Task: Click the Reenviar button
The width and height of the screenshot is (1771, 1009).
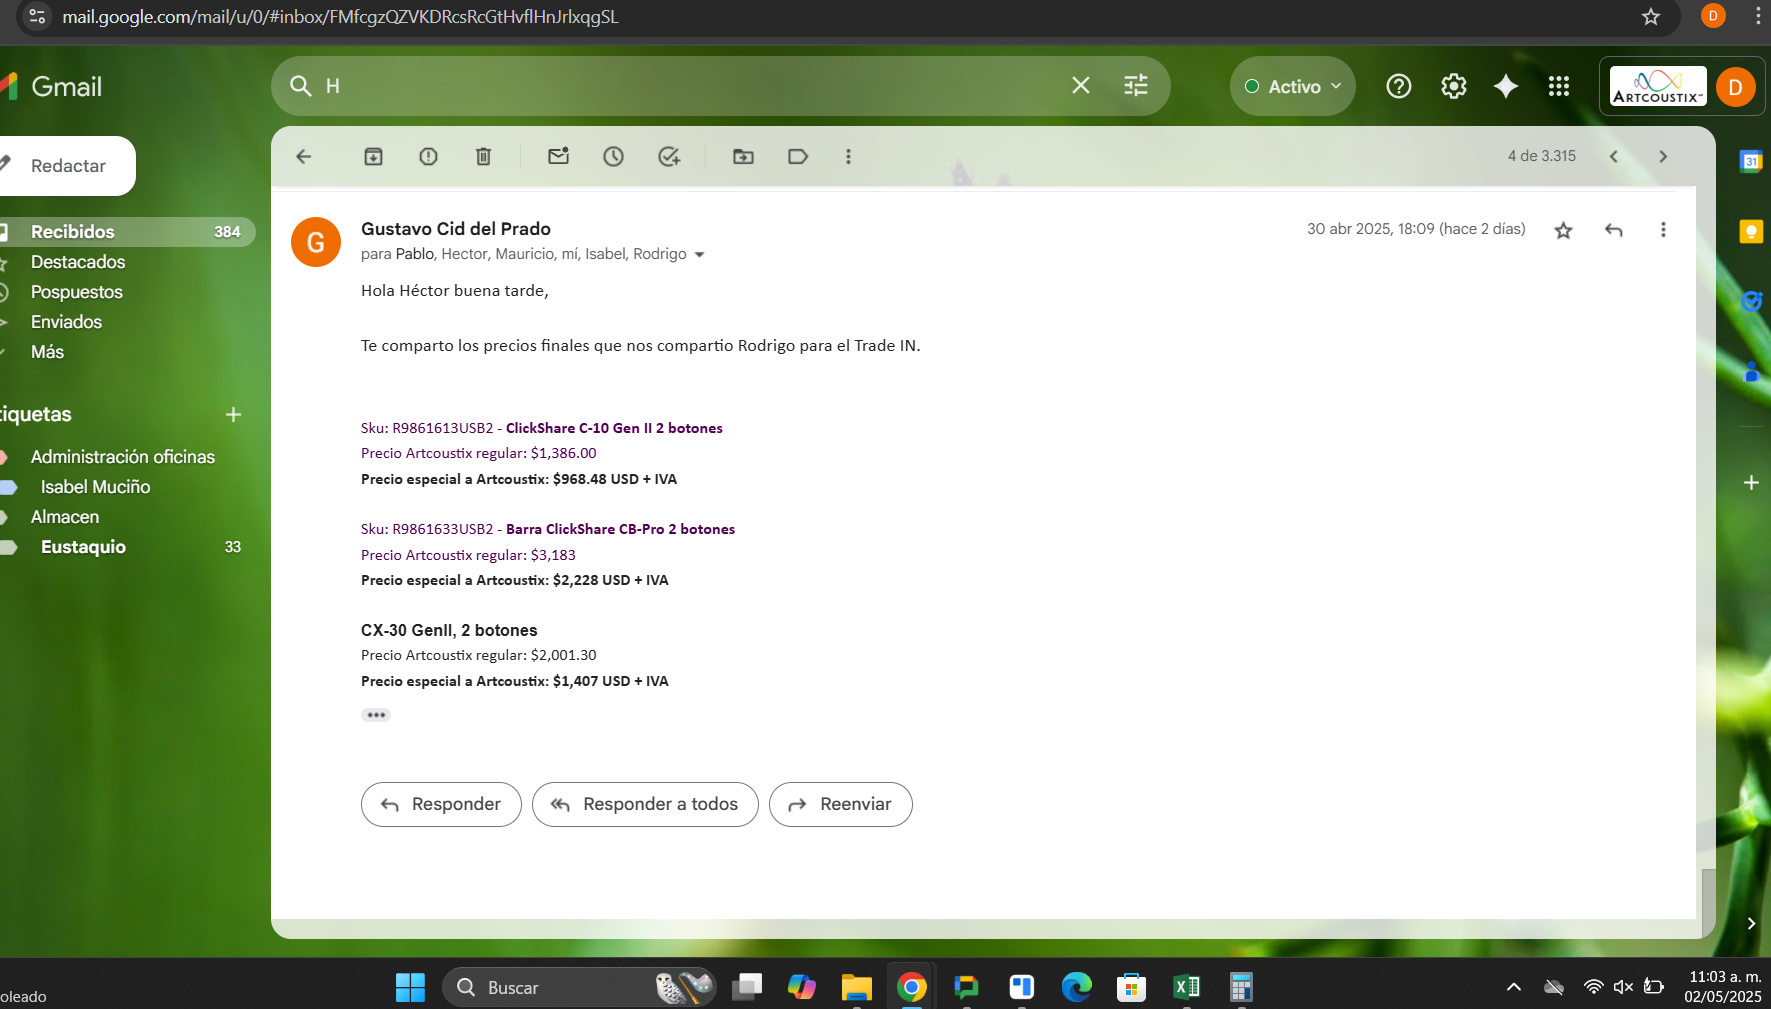Action: 840,804
